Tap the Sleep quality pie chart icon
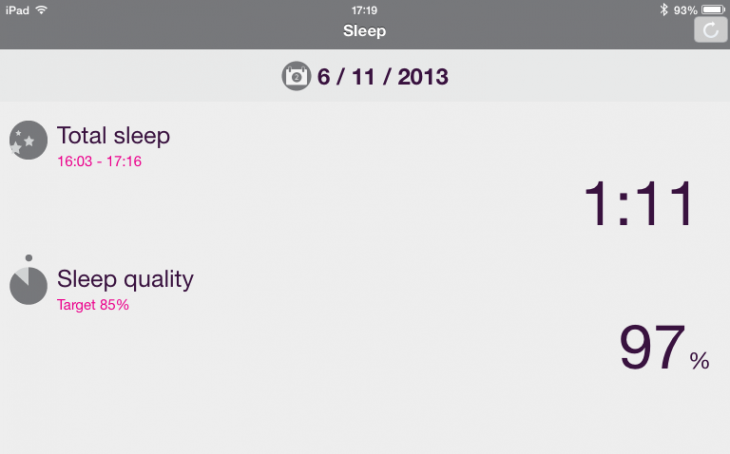Viewport: 730px width, 454px height. 28,284
